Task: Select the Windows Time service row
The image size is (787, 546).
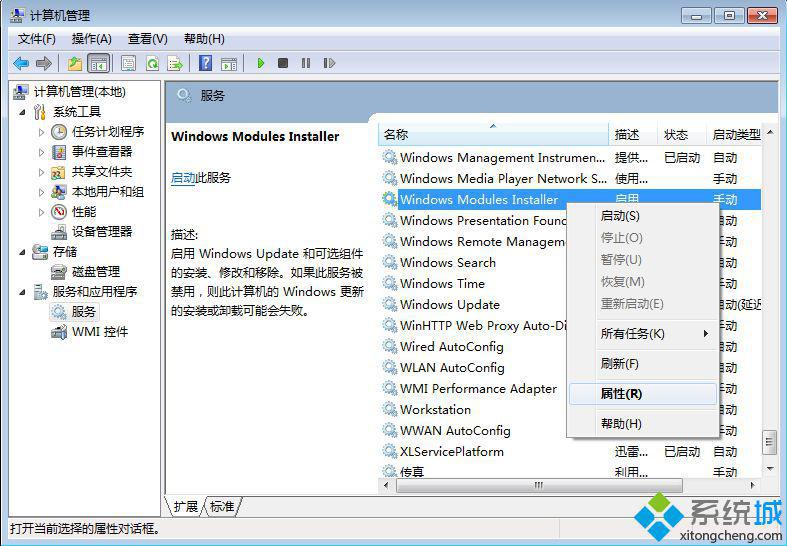Action: coord(473,284)
